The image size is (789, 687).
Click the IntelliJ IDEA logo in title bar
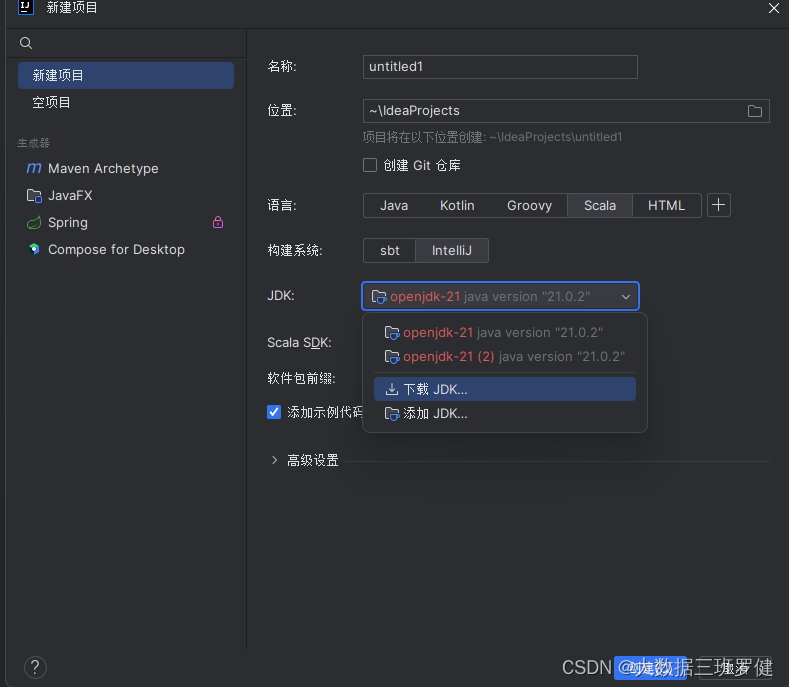click(26, 8)
